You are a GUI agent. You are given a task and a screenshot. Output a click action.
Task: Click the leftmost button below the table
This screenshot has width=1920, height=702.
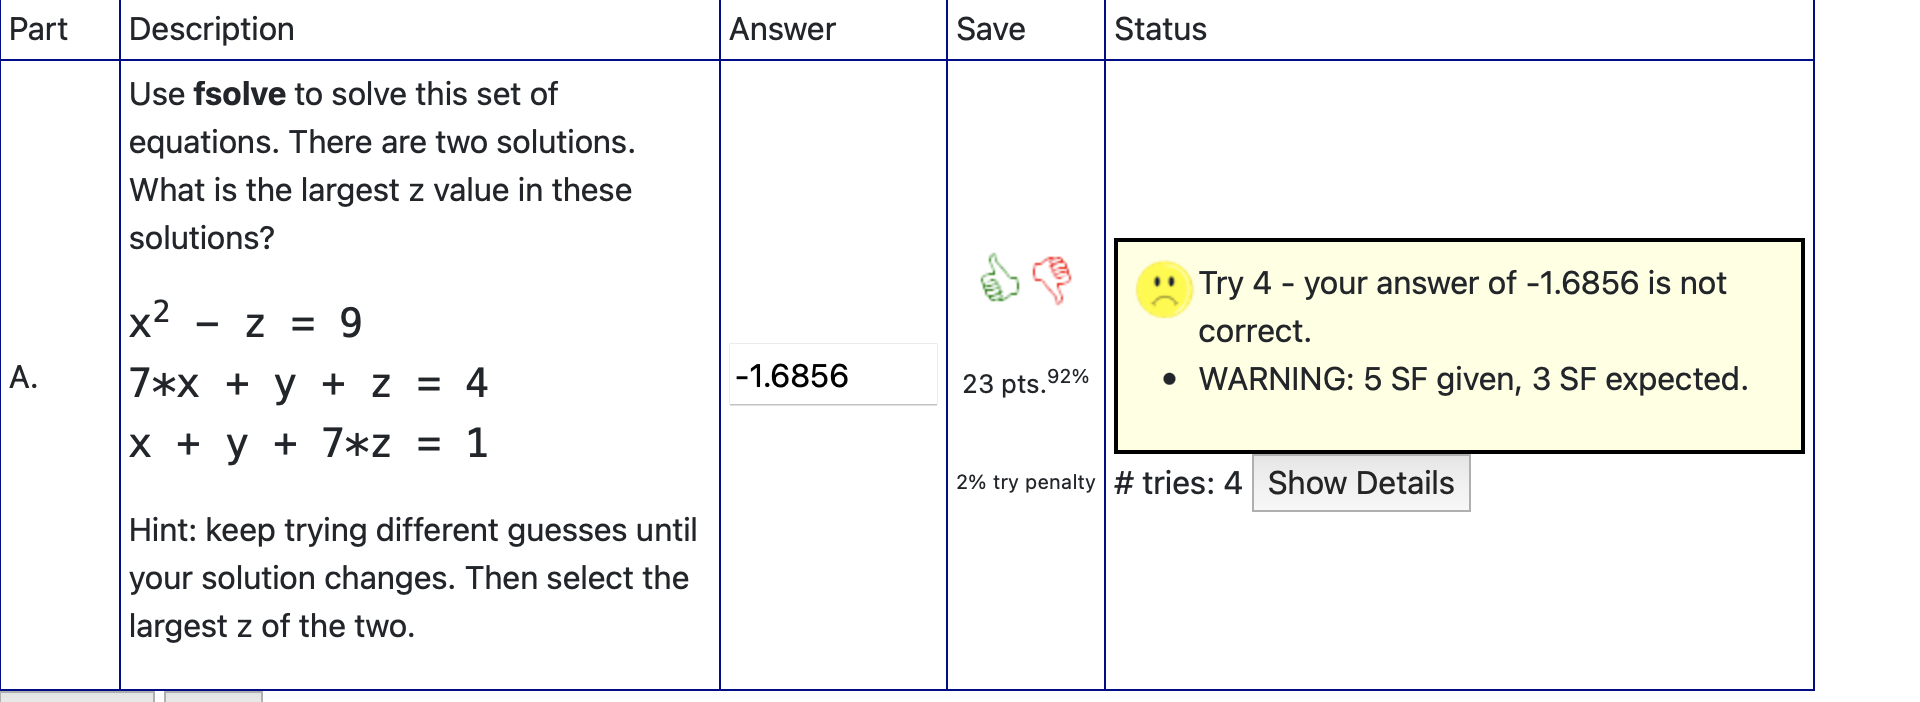coord(75,697)
